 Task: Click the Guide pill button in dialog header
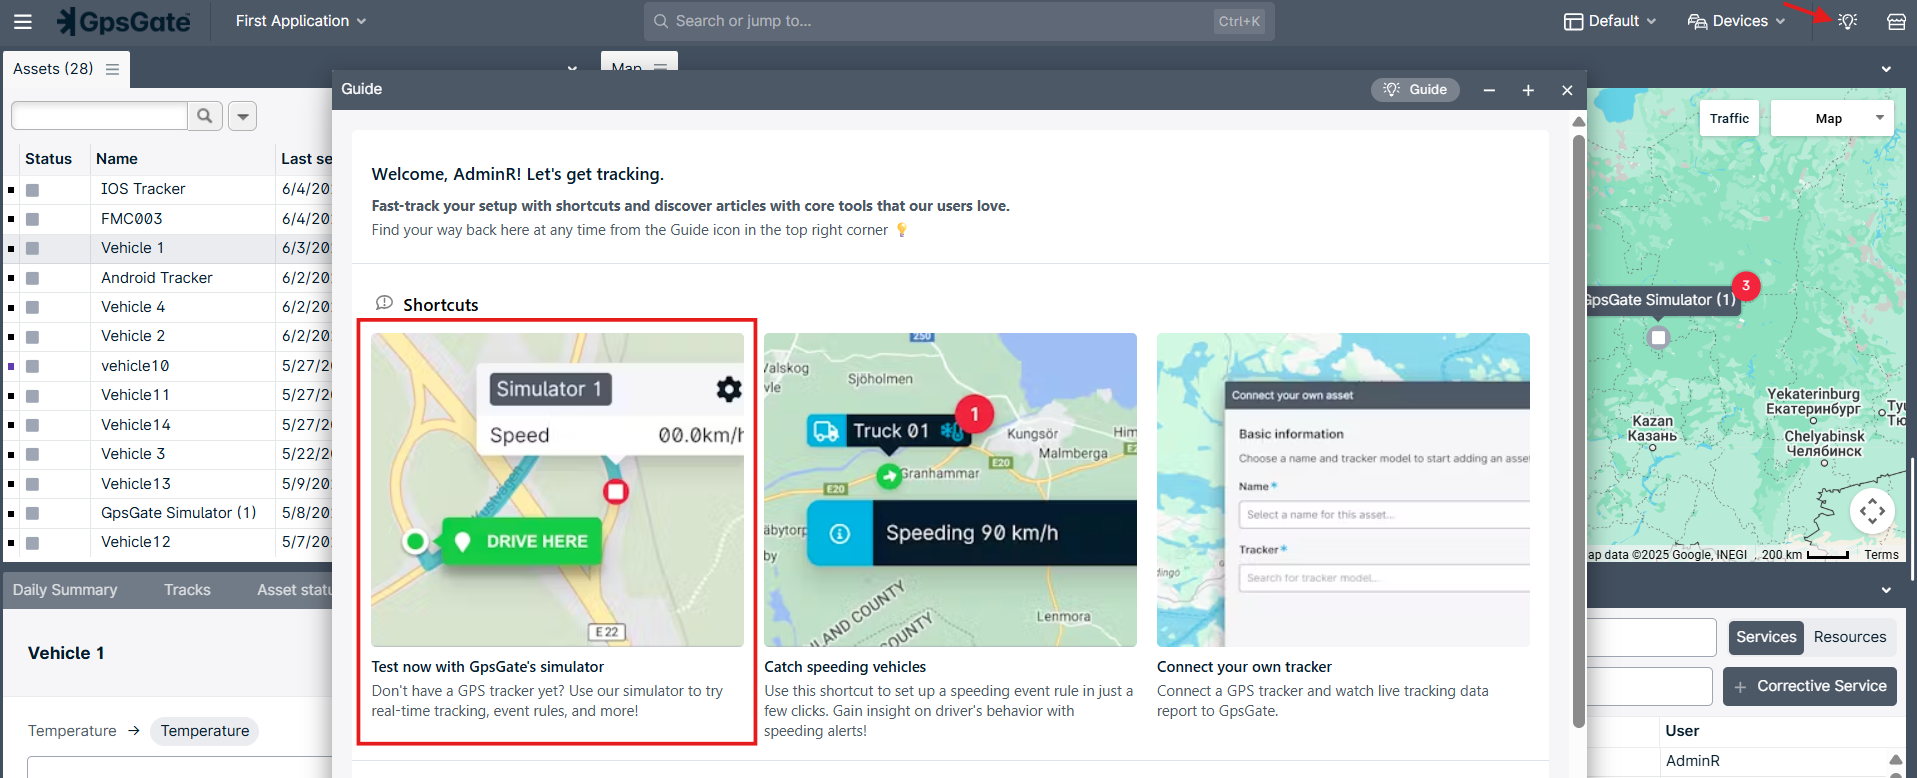point(1415,89)
